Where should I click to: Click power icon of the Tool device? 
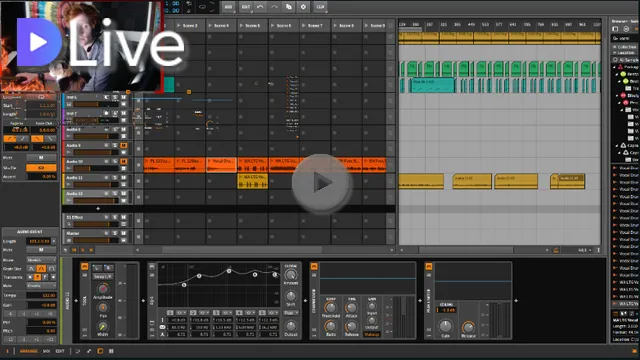[85, 267]
